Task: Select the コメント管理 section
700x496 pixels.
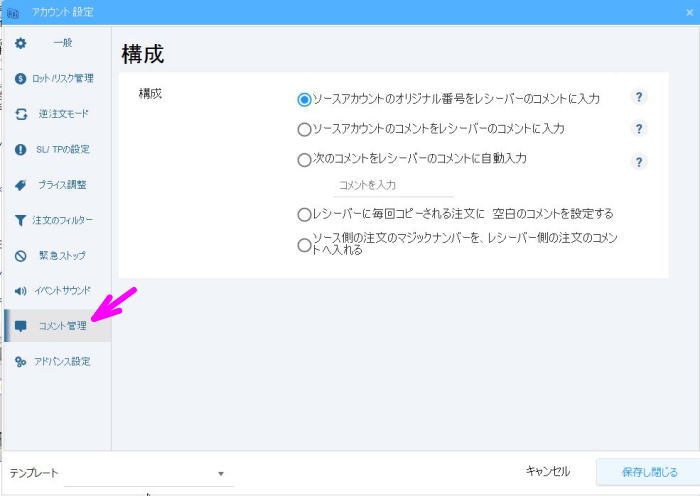Action: pyautogui.click(x=58, y=326)
